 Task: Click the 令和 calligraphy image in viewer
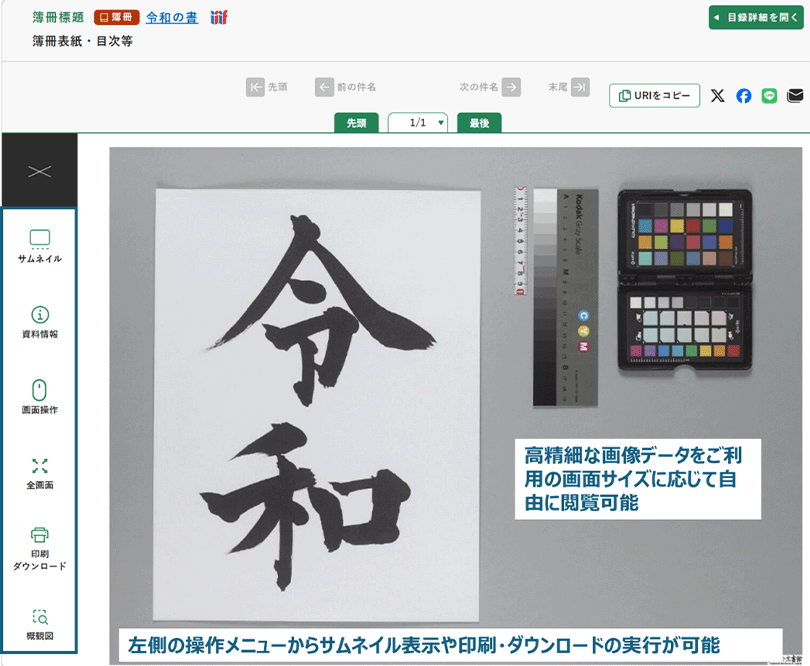(x=317, y=400)
